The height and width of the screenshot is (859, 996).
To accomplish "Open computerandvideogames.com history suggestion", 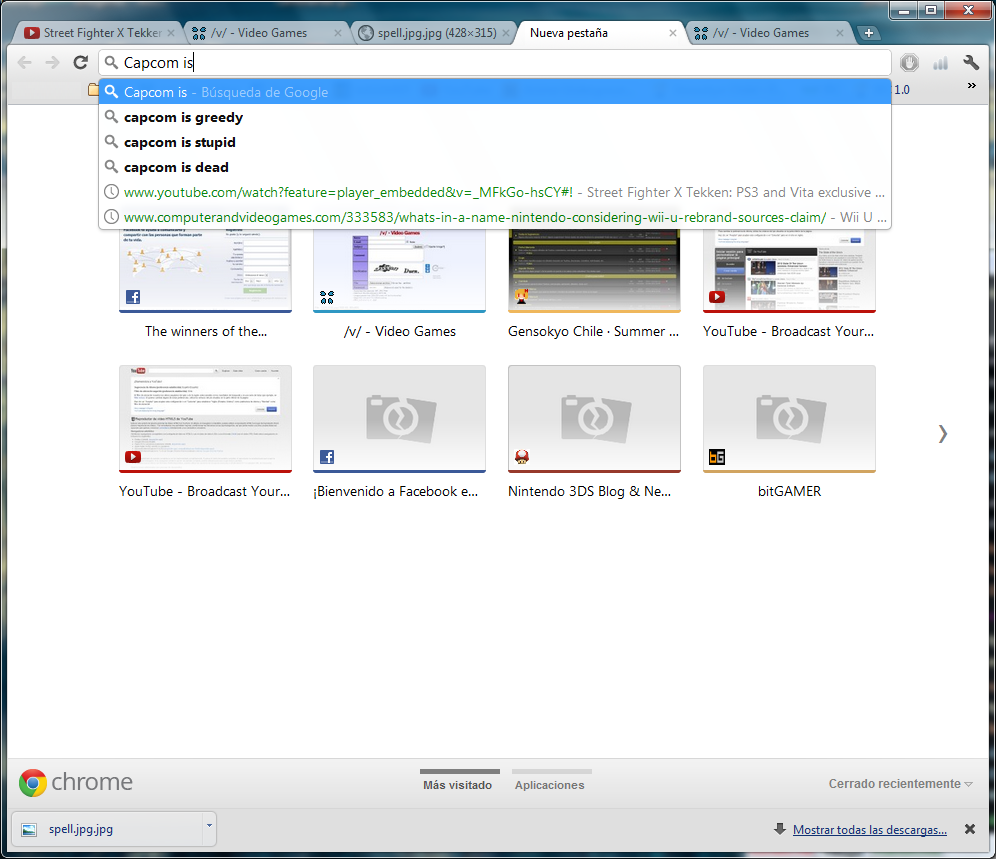I will [494, 217].
